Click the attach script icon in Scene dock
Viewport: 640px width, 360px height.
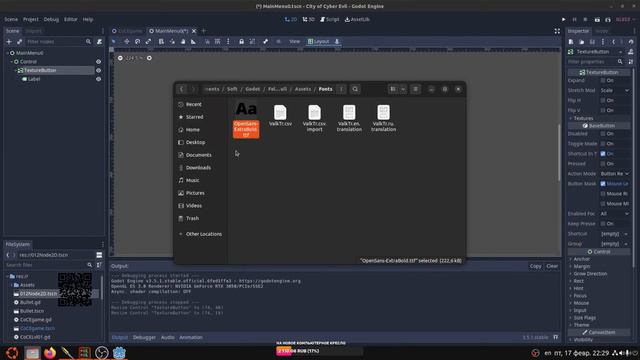pos(99,42)
